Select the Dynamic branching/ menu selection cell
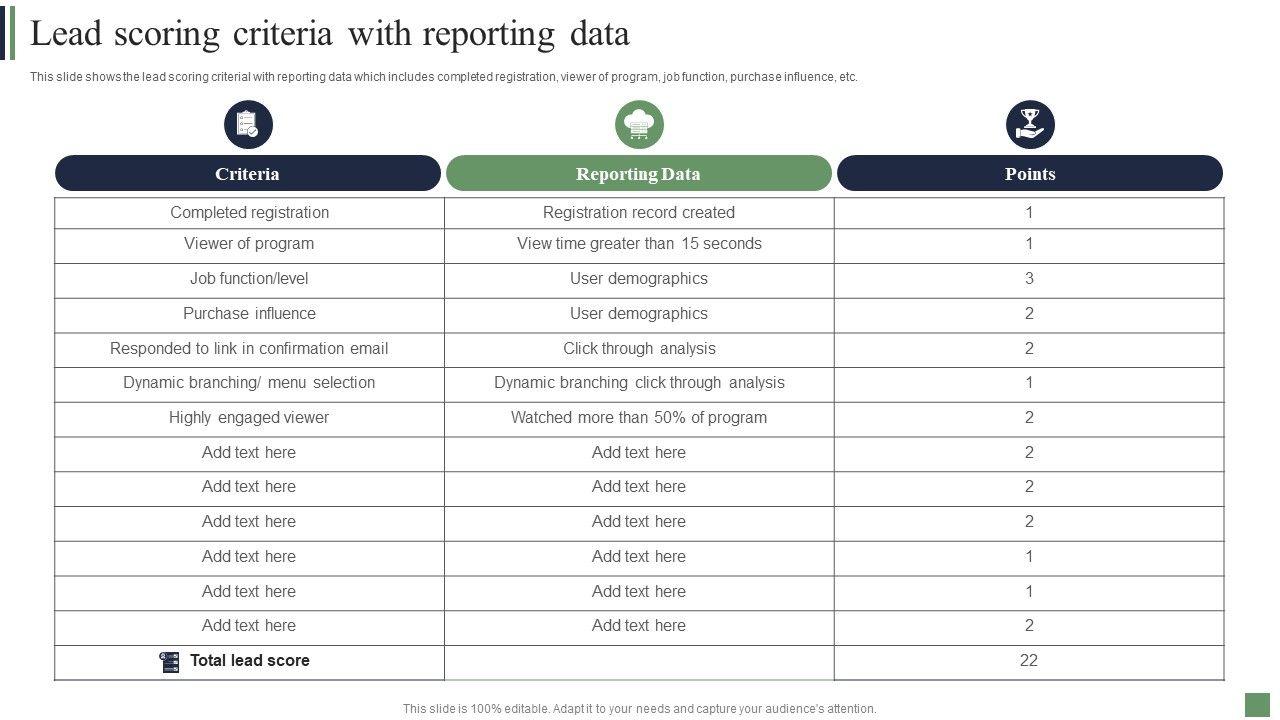 (x=249, y=383)
